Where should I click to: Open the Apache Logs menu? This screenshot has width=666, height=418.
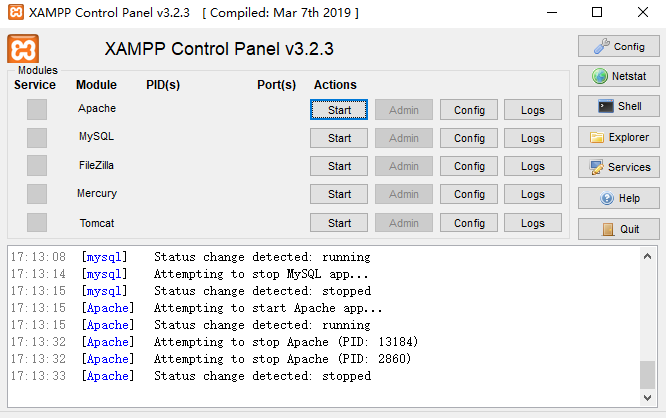pos(533,110)
